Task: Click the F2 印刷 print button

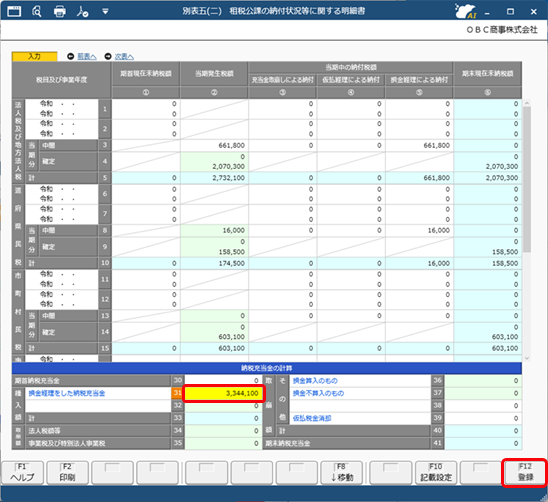Action: pyautogui.click(x=67, y=473)
